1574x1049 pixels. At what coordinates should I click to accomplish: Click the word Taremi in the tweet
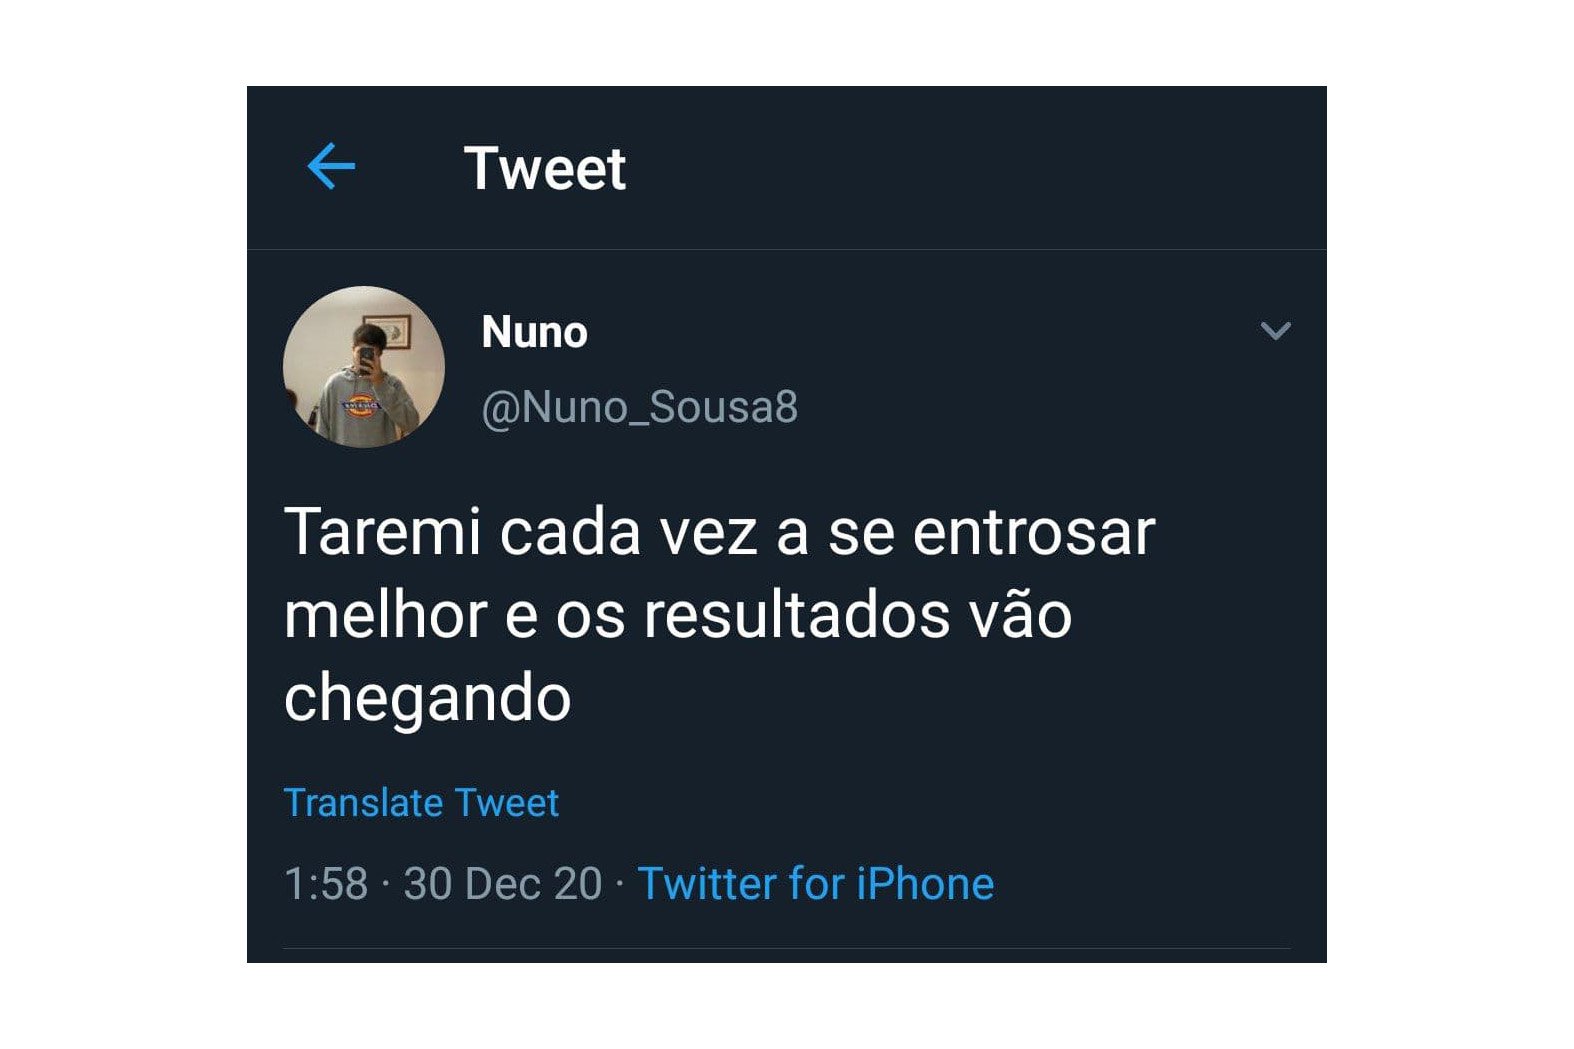[x=384, y=532]
